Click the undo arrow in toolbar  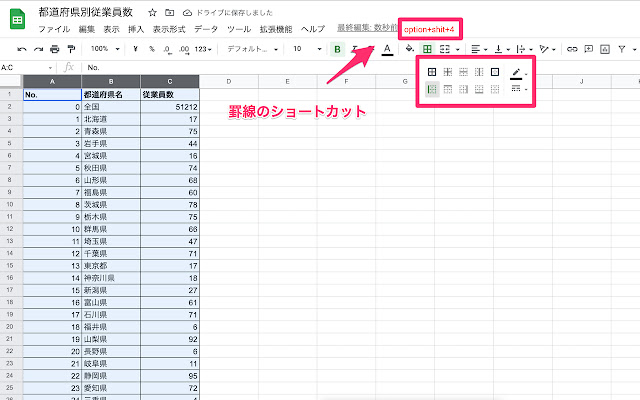coord(22,49)
